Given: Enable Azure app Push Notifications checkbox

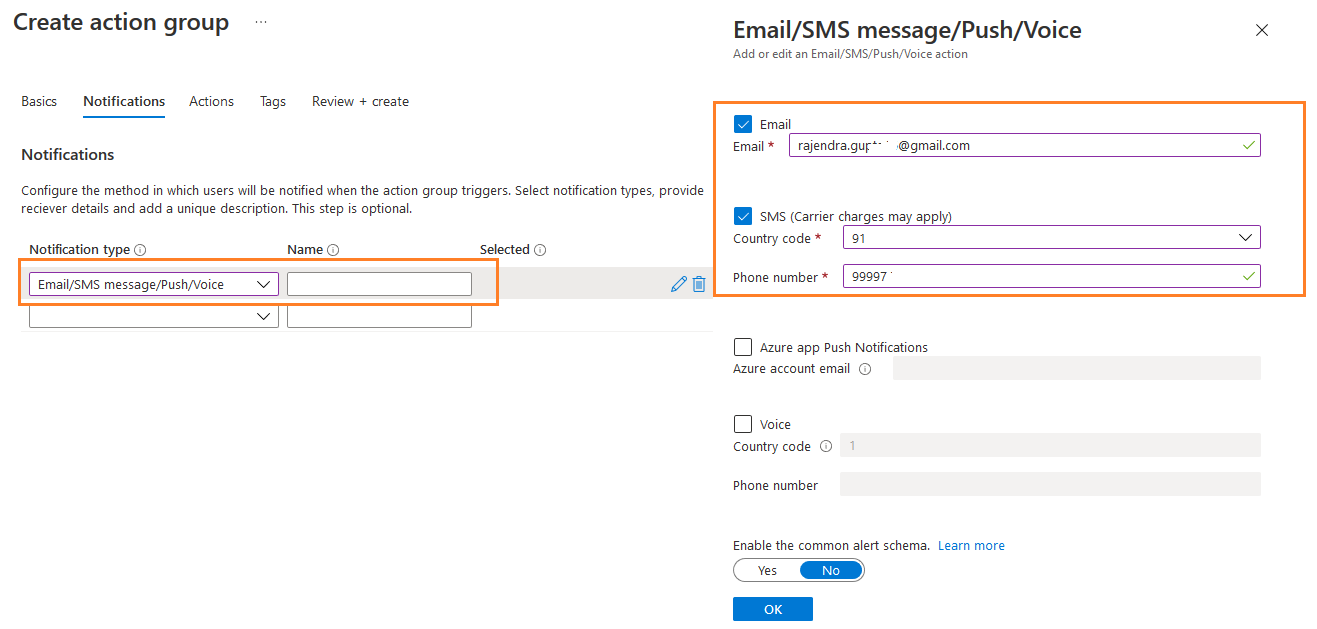Looking at the screenshot, I should pos(743,347).
